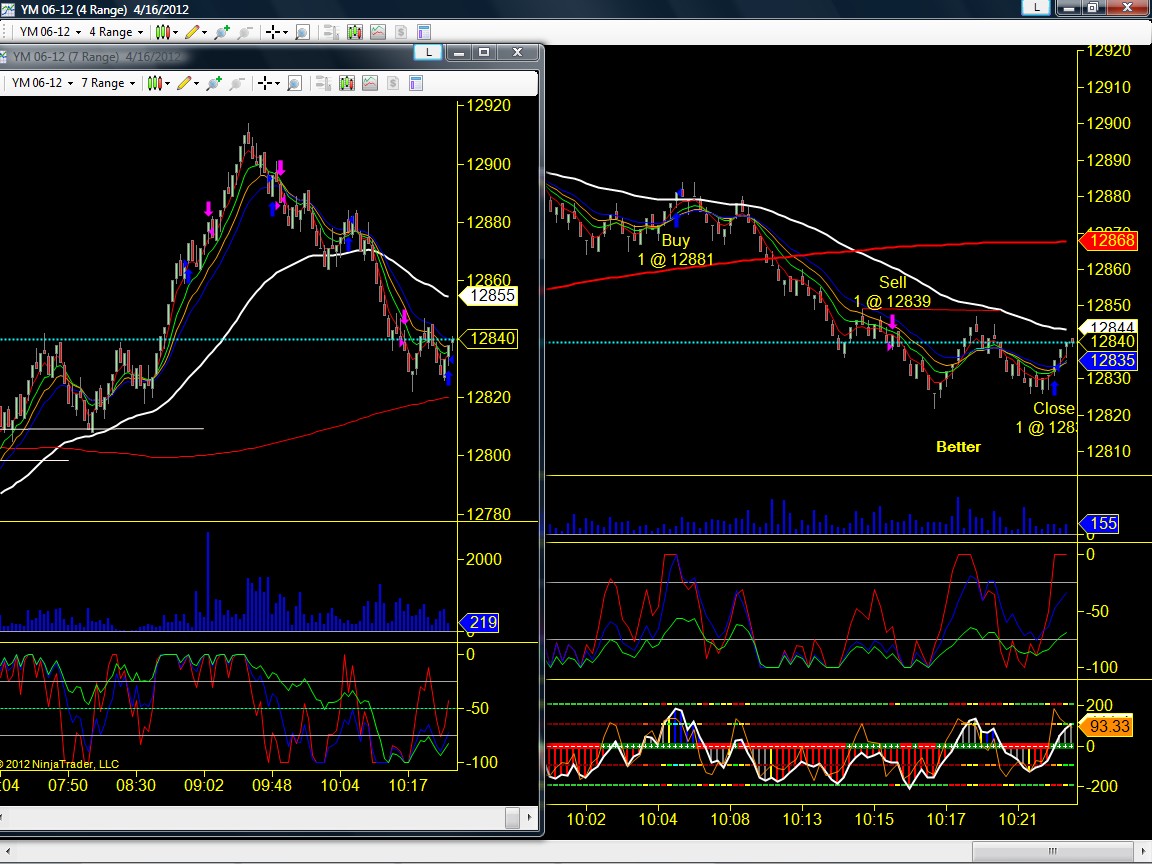
Task: Toggle Chart Trader icon in 7 Range toolbar
Action: point(323,83)
